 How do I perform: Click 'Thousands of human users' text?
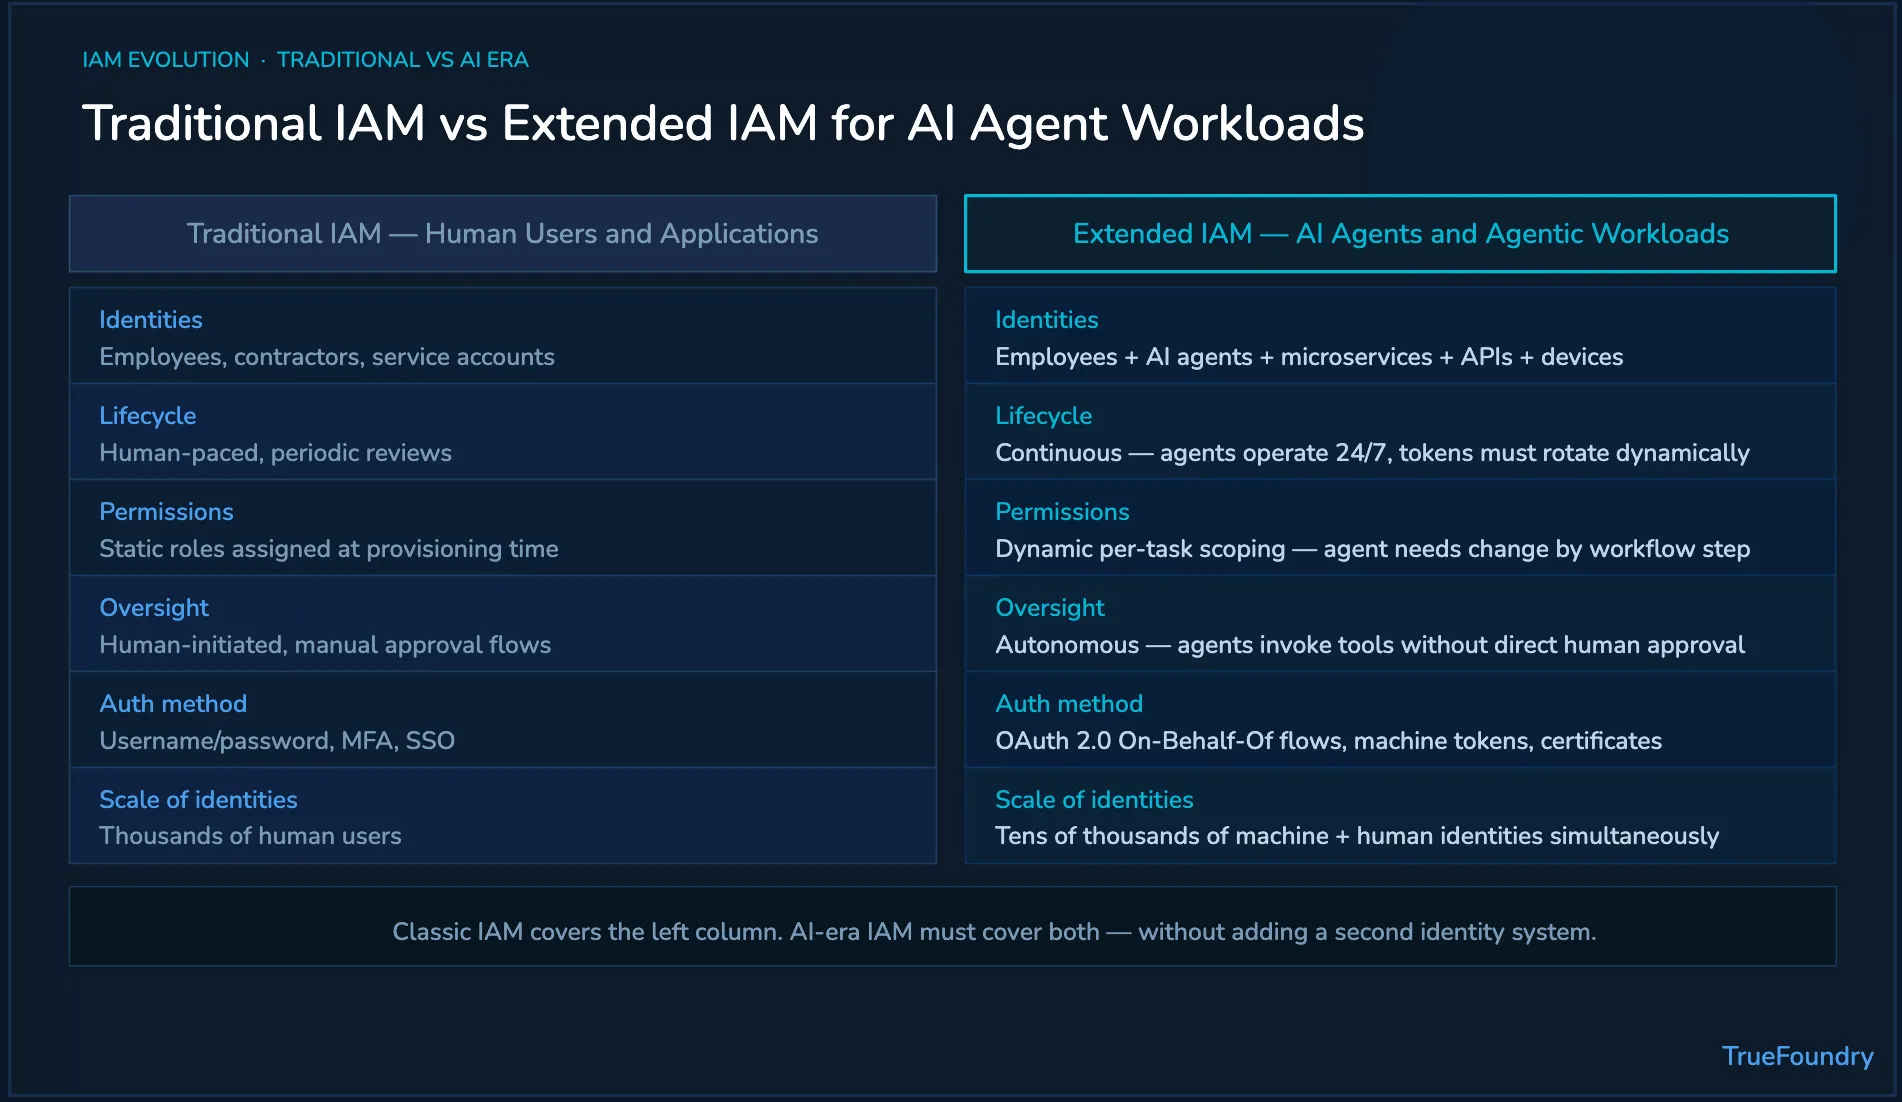250,836
